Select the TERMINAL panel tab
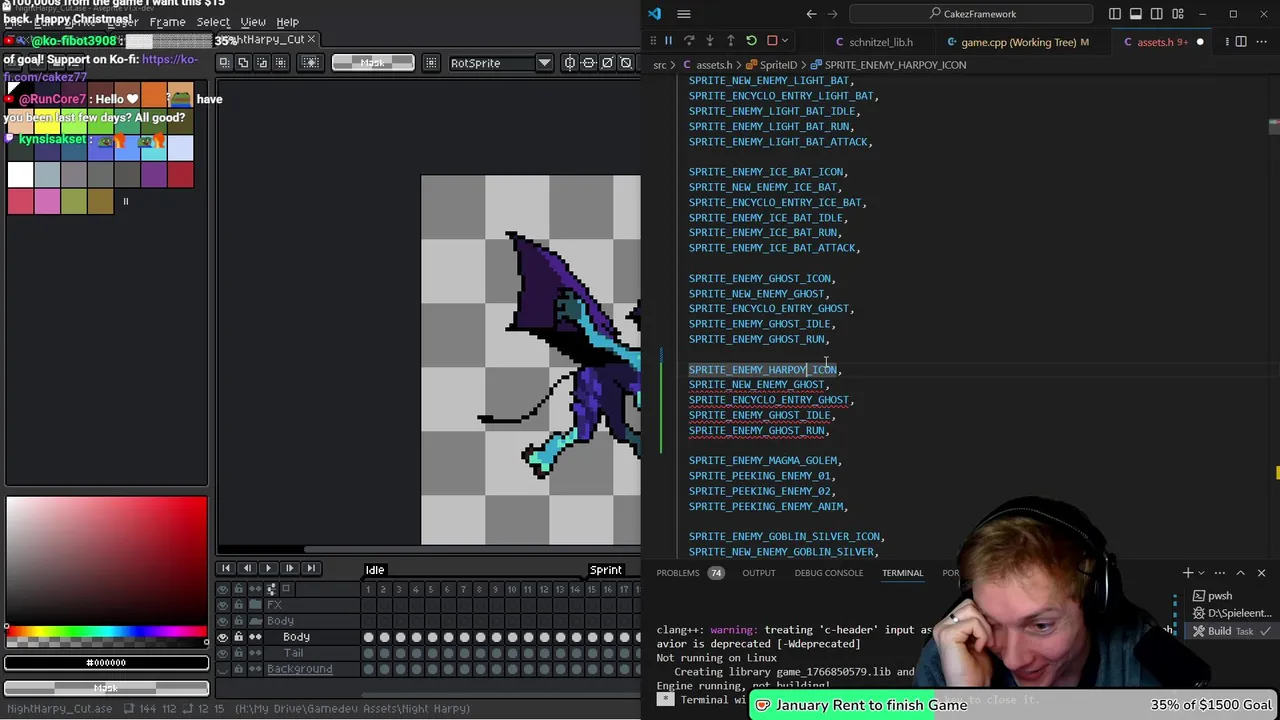This screenshot has width=1280, height=720. pyautogui.click(x=902, y=573)
